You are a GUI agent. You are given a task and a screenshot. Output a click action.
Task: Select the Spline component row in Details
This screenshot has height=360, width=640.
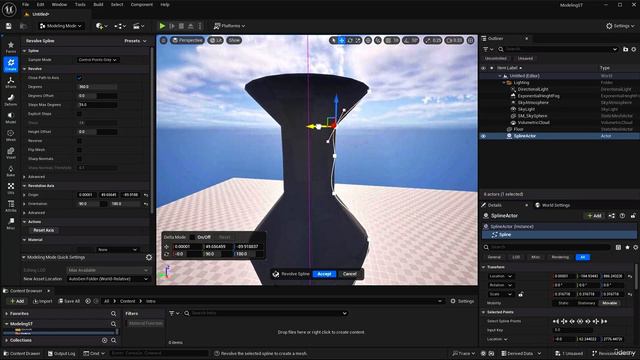point(559,235)
